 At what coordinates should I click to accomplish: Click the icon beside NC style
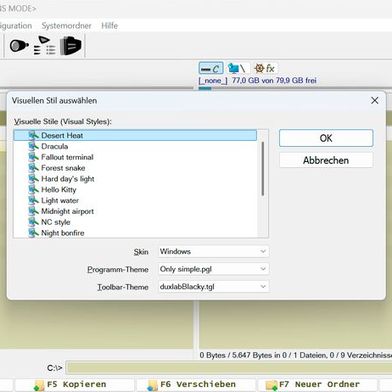(x=33, y=222)
